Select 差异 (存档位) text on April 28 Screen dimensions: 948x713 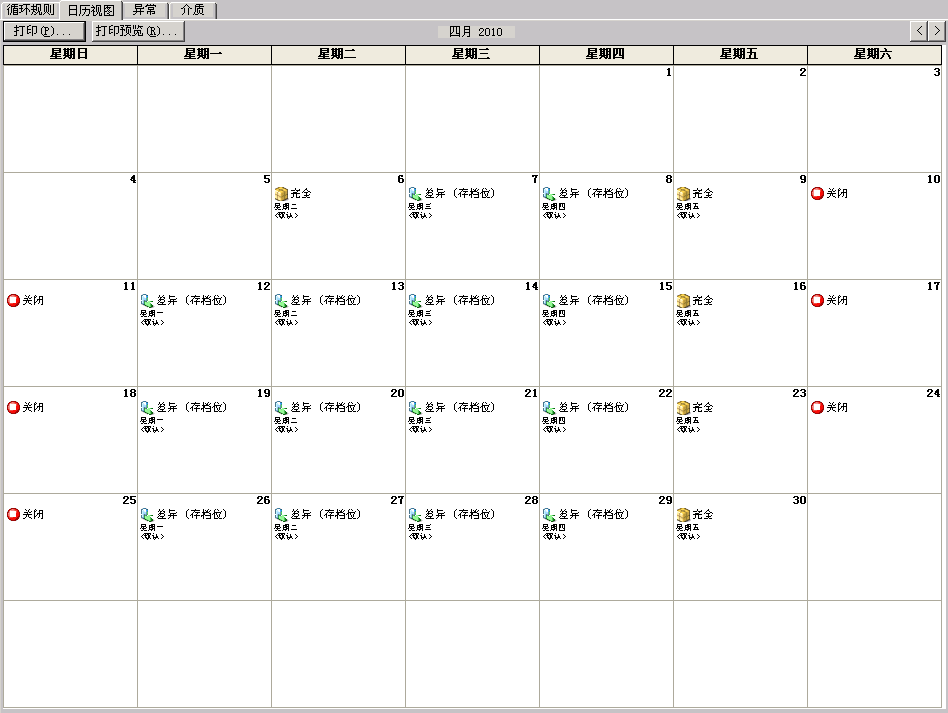pos(460,515)
